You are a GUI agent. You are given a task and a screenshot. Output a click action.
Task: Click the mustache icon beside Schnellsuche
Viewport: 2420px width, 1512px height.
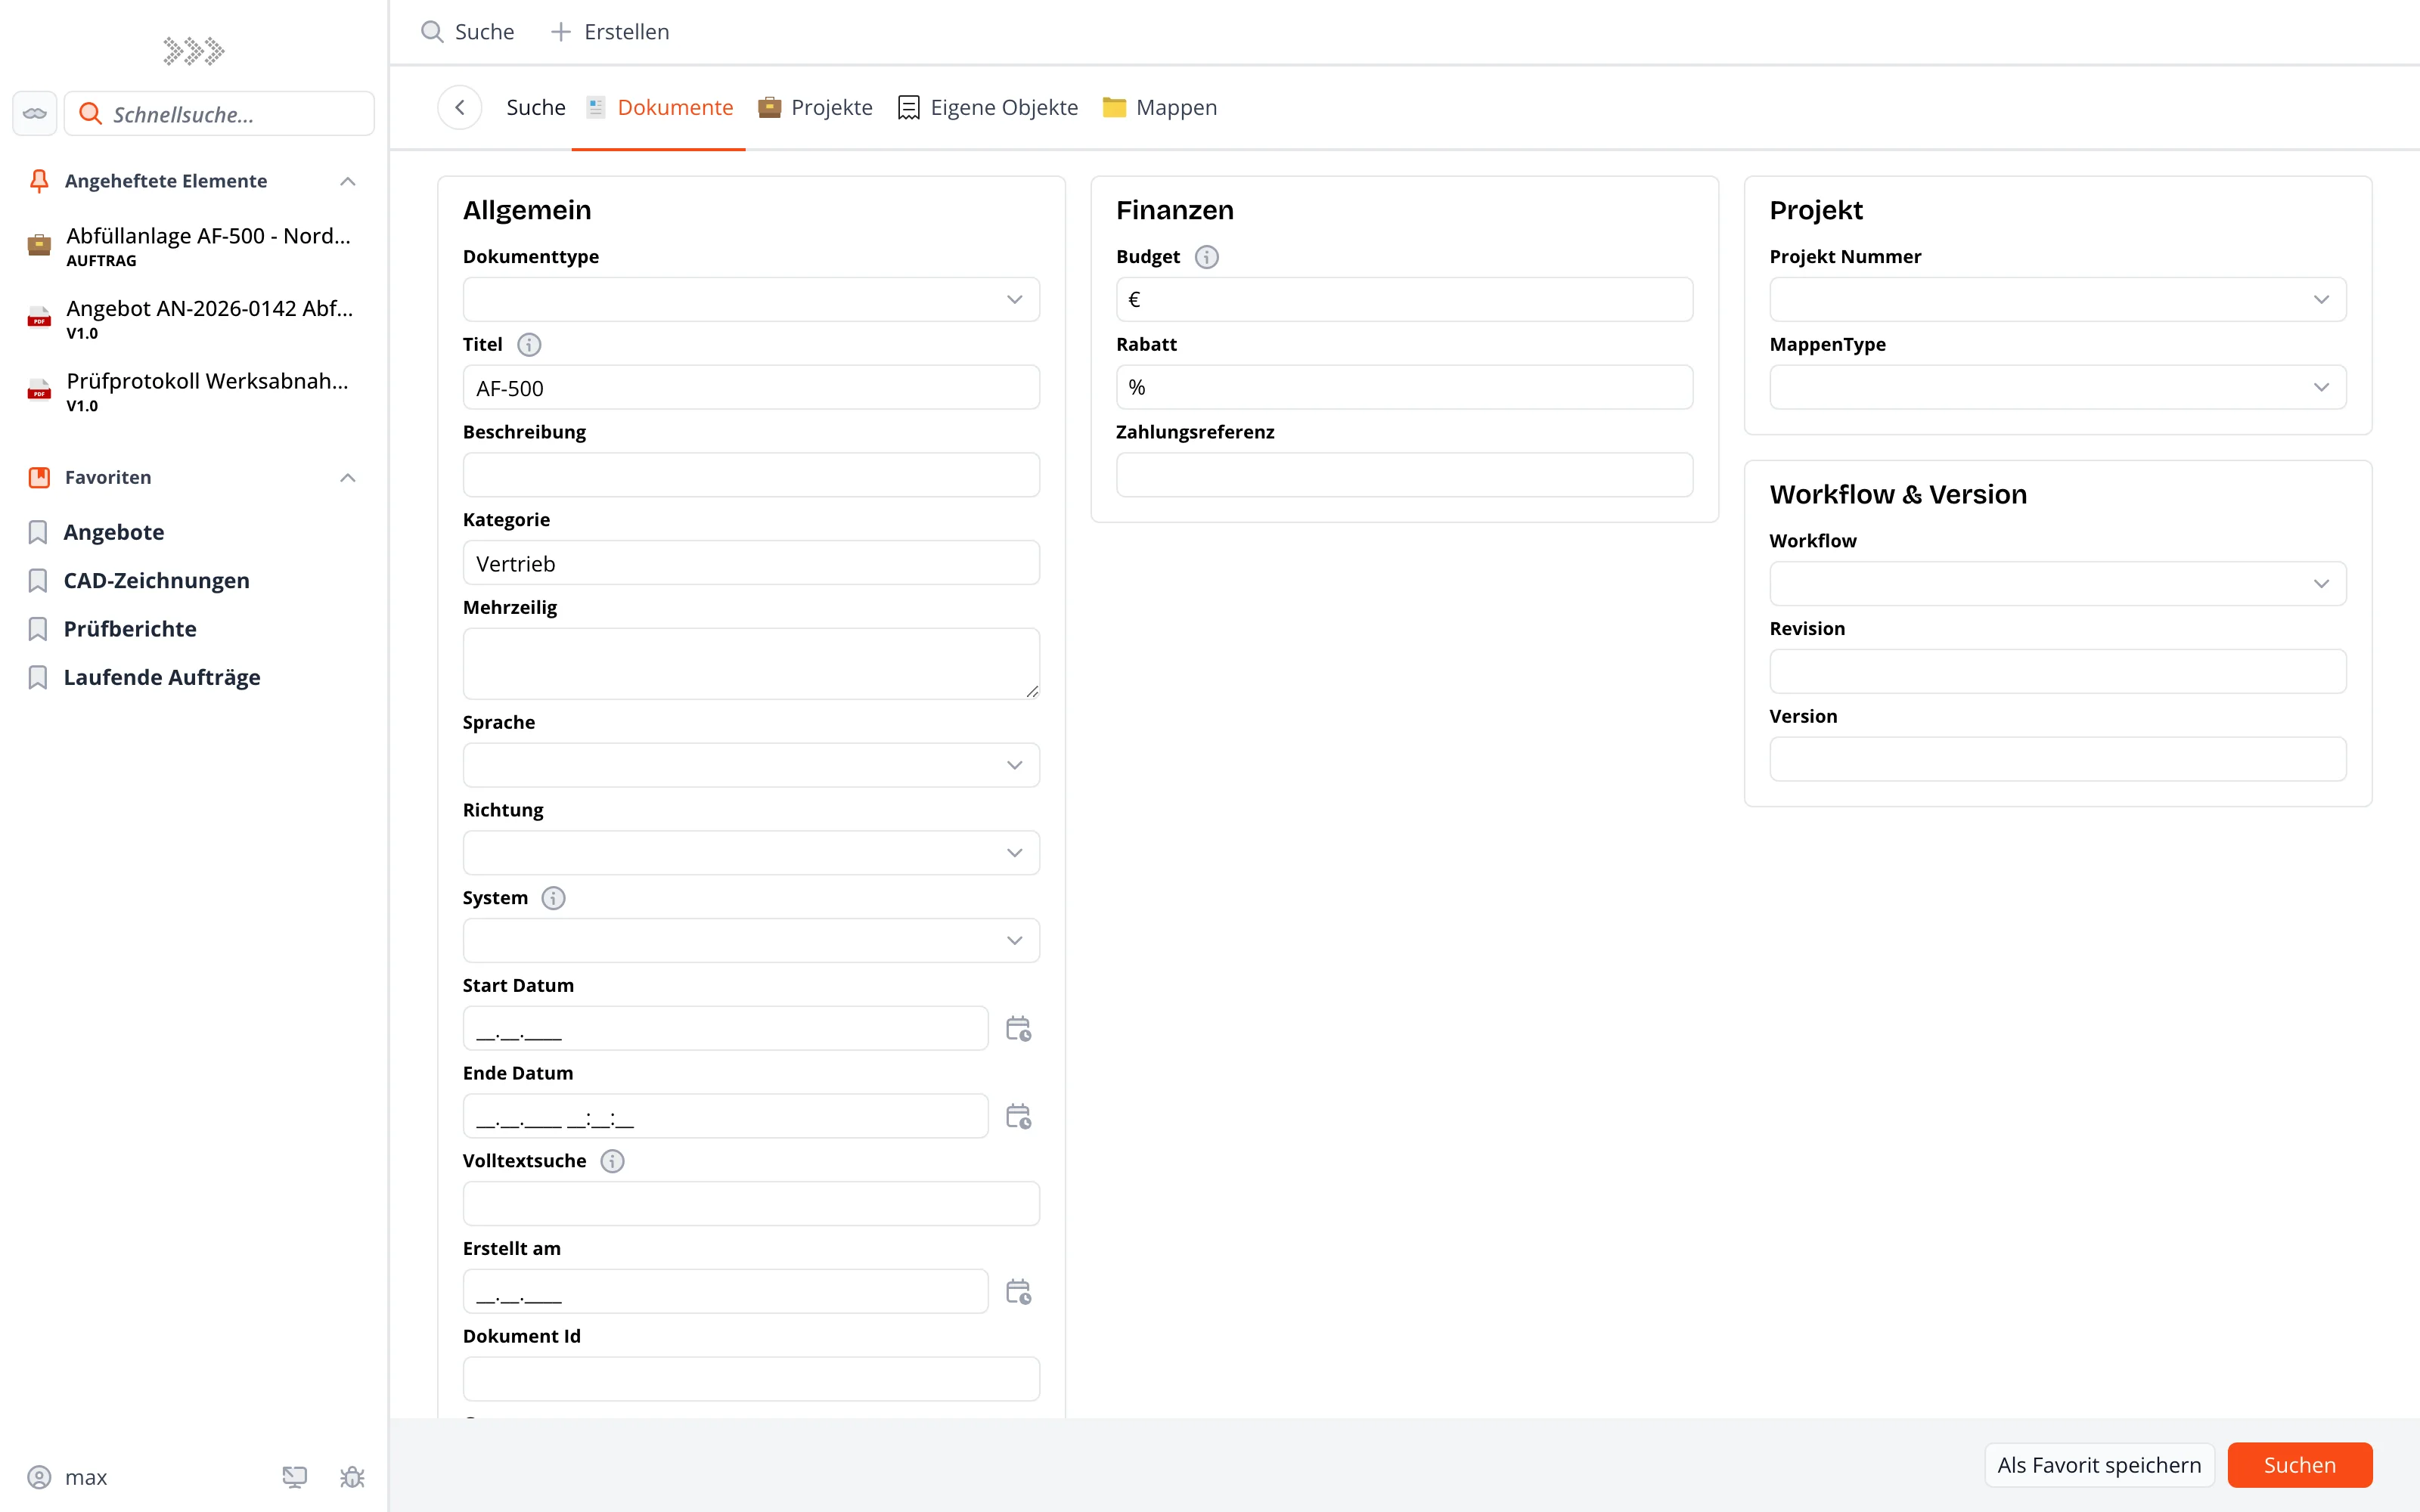[x=35, y=114]
